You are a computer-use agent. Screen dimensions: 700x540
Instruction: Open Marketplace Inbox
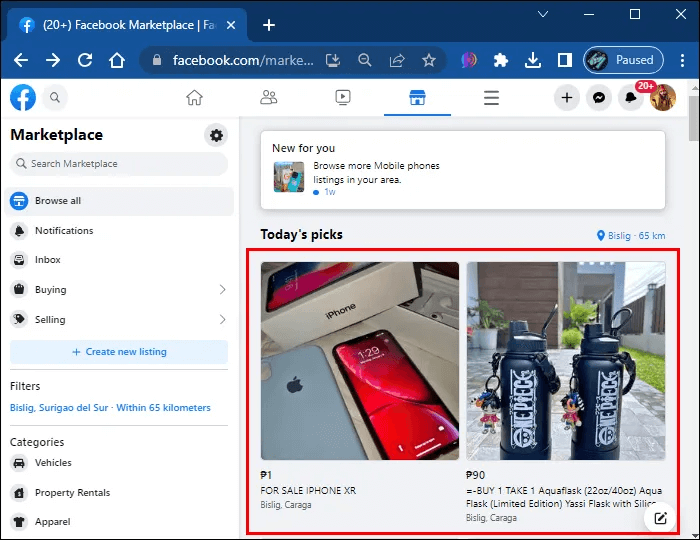pos(119,260)
